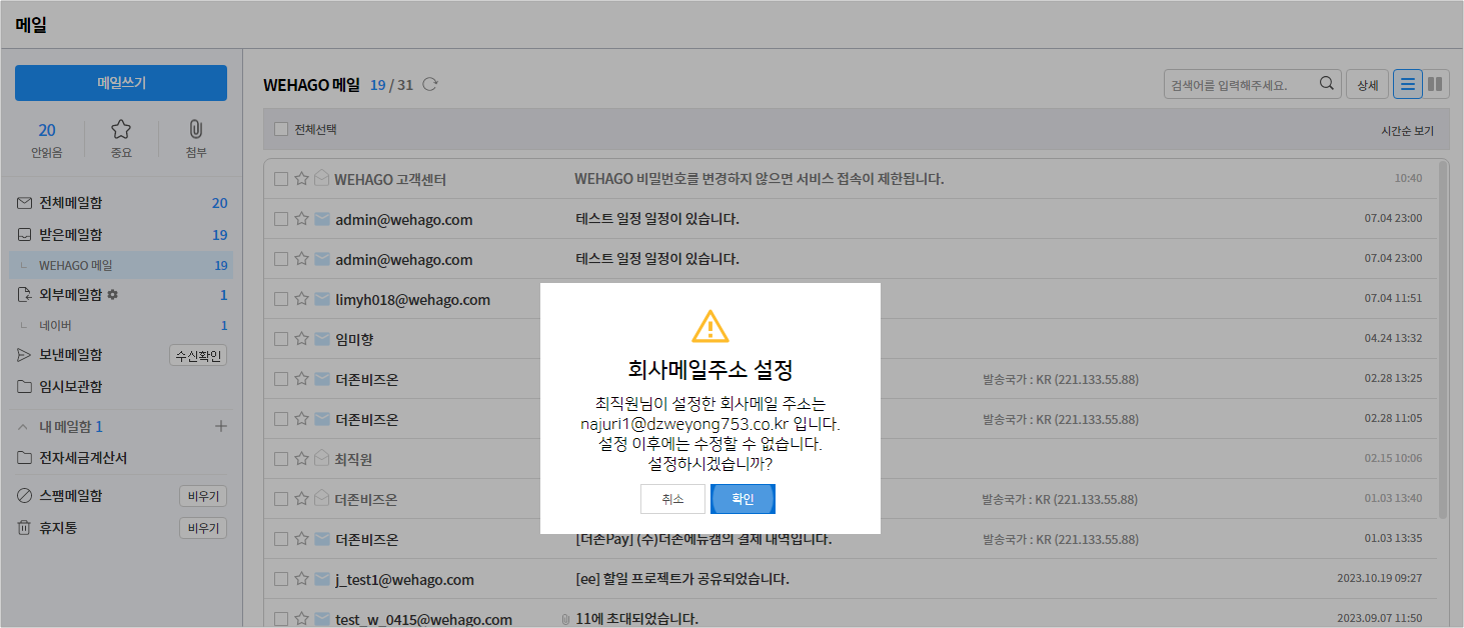1464x628 pixels.
Task: Add new folder with plus icon
Action: [221, 427]
